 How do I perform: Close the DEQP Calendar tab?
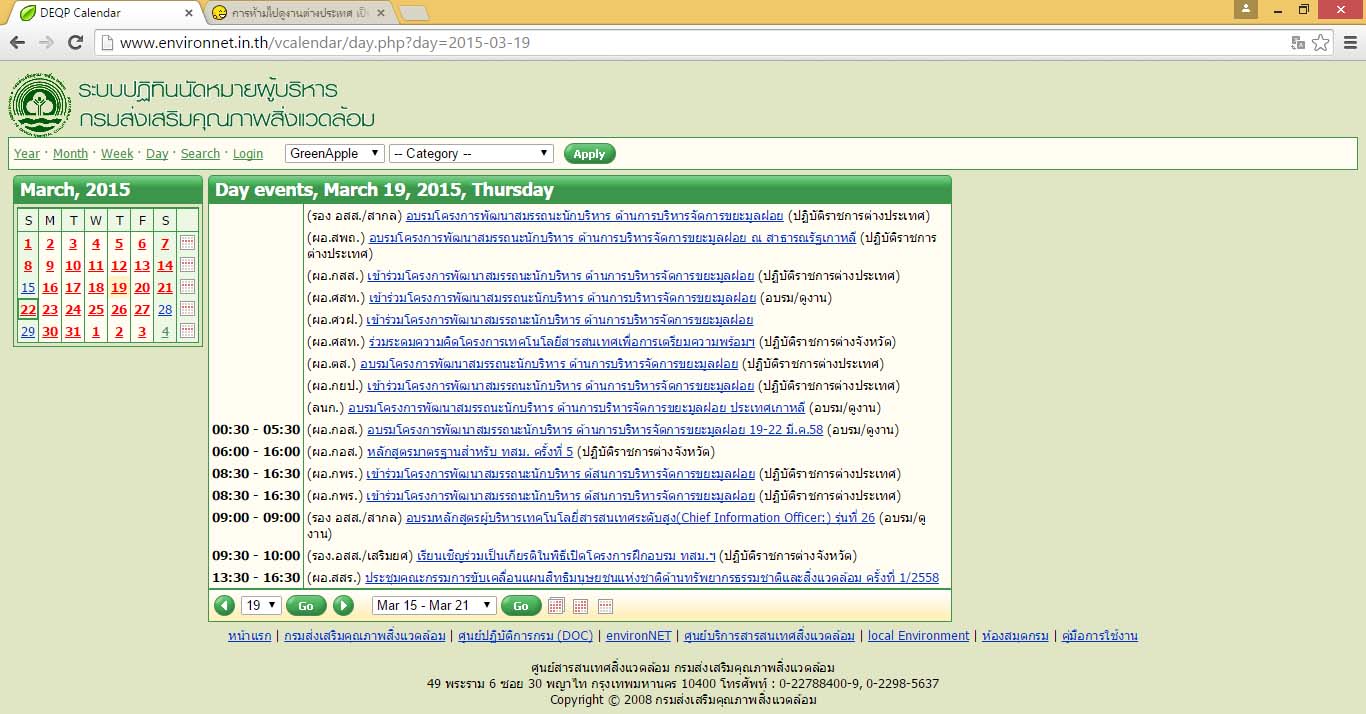(187, 13)
